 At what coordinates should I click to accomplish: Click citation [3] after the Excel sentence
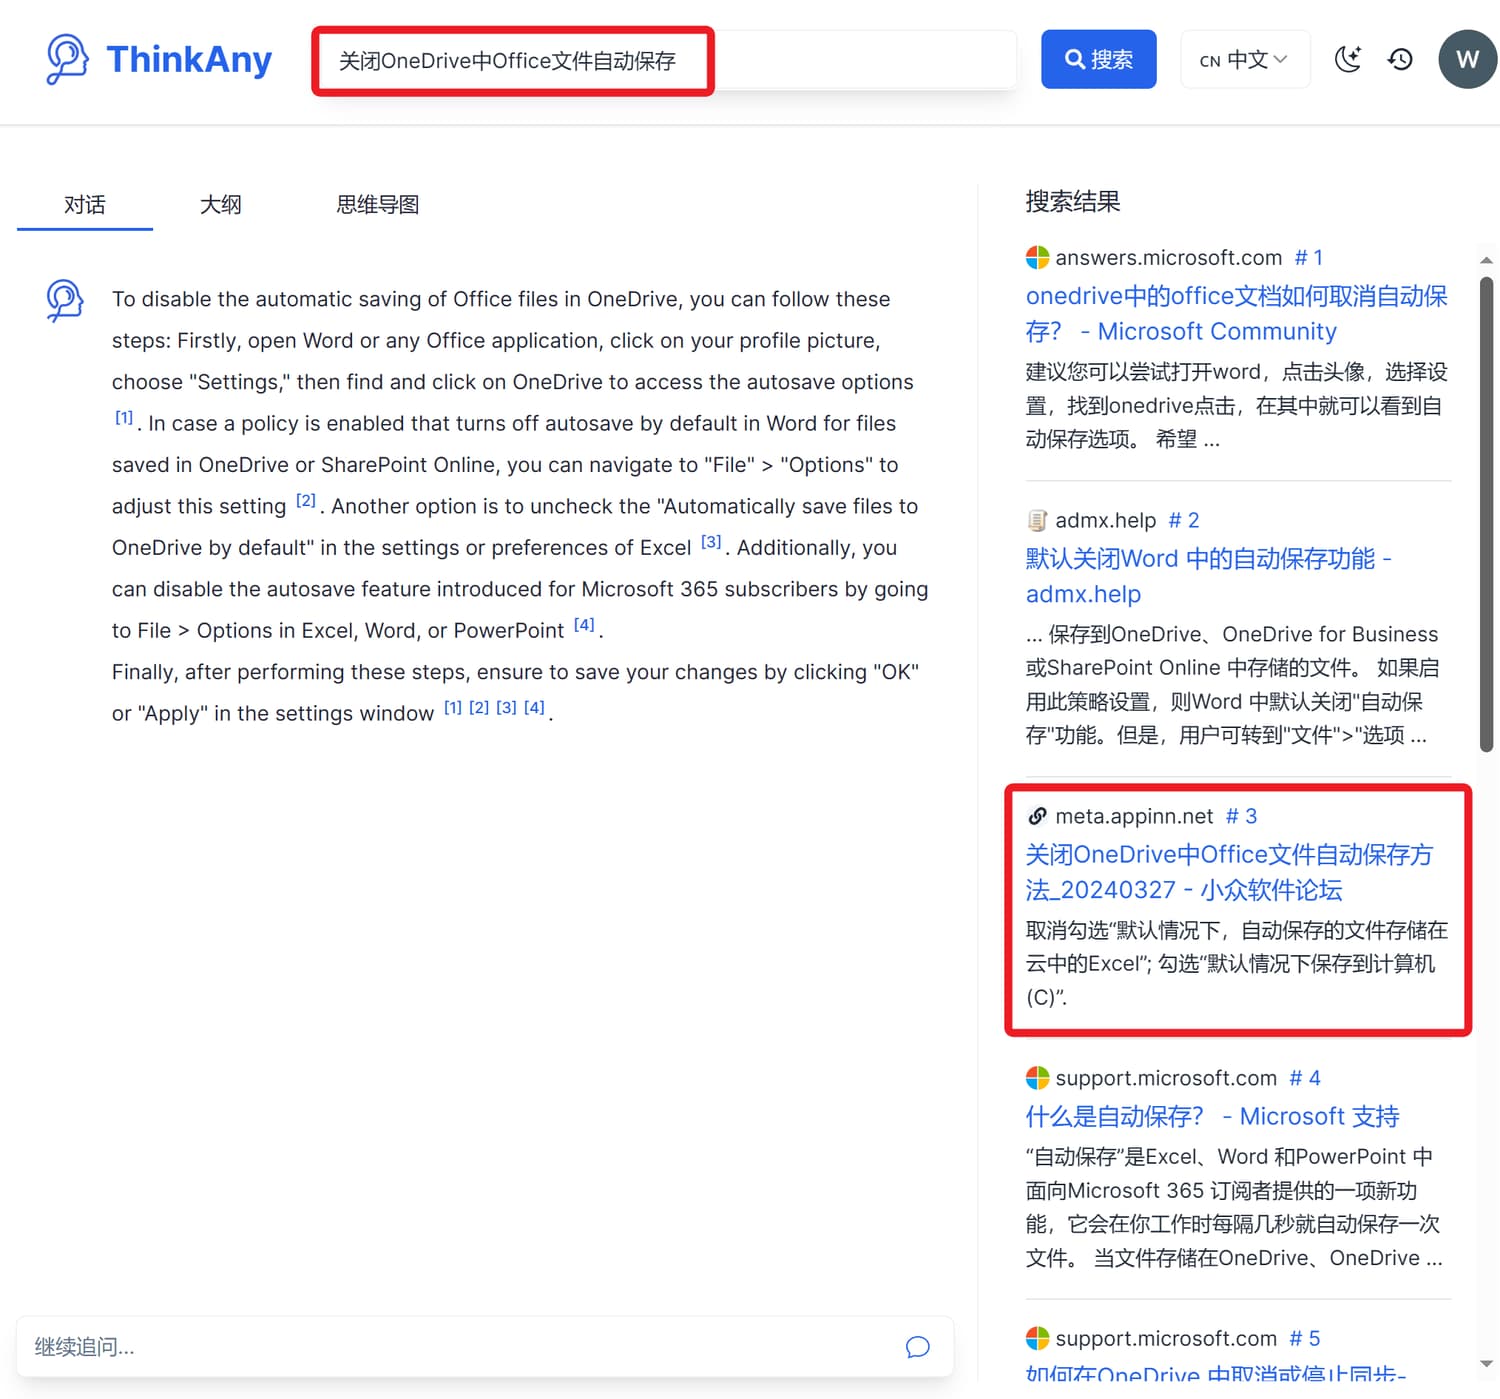click(x=711, y=542)
